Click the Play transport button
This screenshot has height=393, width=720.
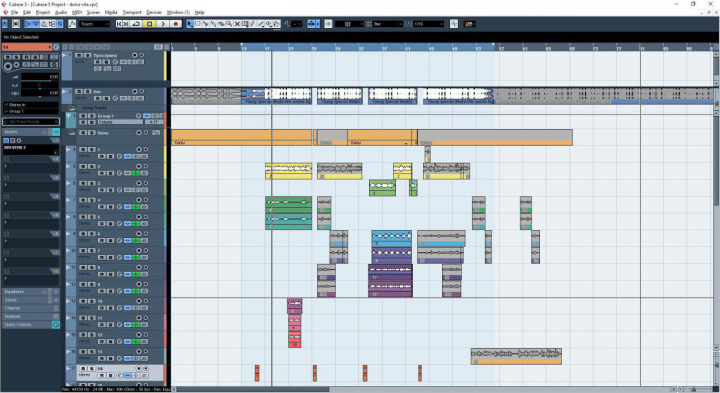[163, 24]
